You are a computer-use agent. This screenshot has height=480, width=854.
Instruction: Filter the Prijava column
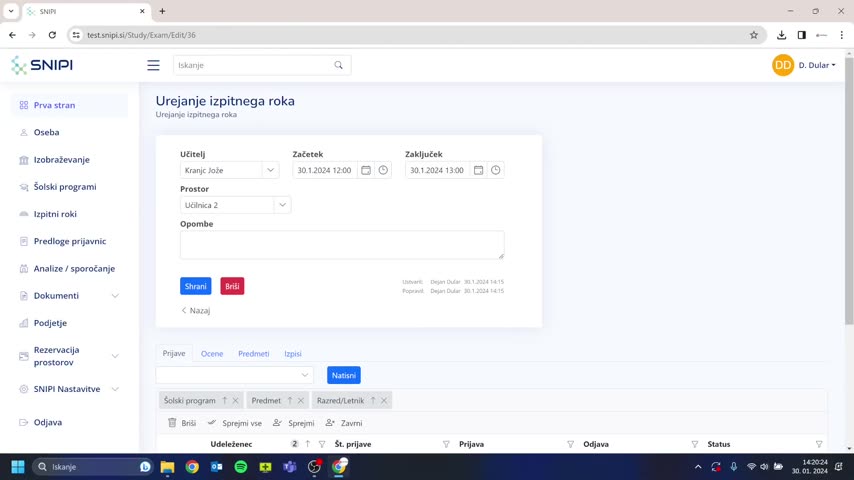570,444
